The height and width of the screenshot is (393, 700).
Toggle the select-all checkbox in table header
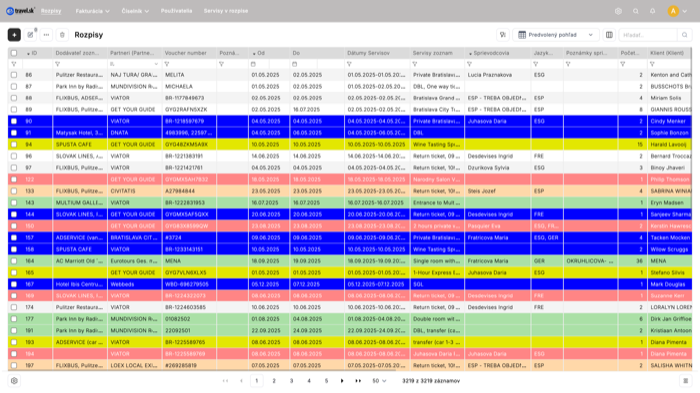[x=14, y=53]
